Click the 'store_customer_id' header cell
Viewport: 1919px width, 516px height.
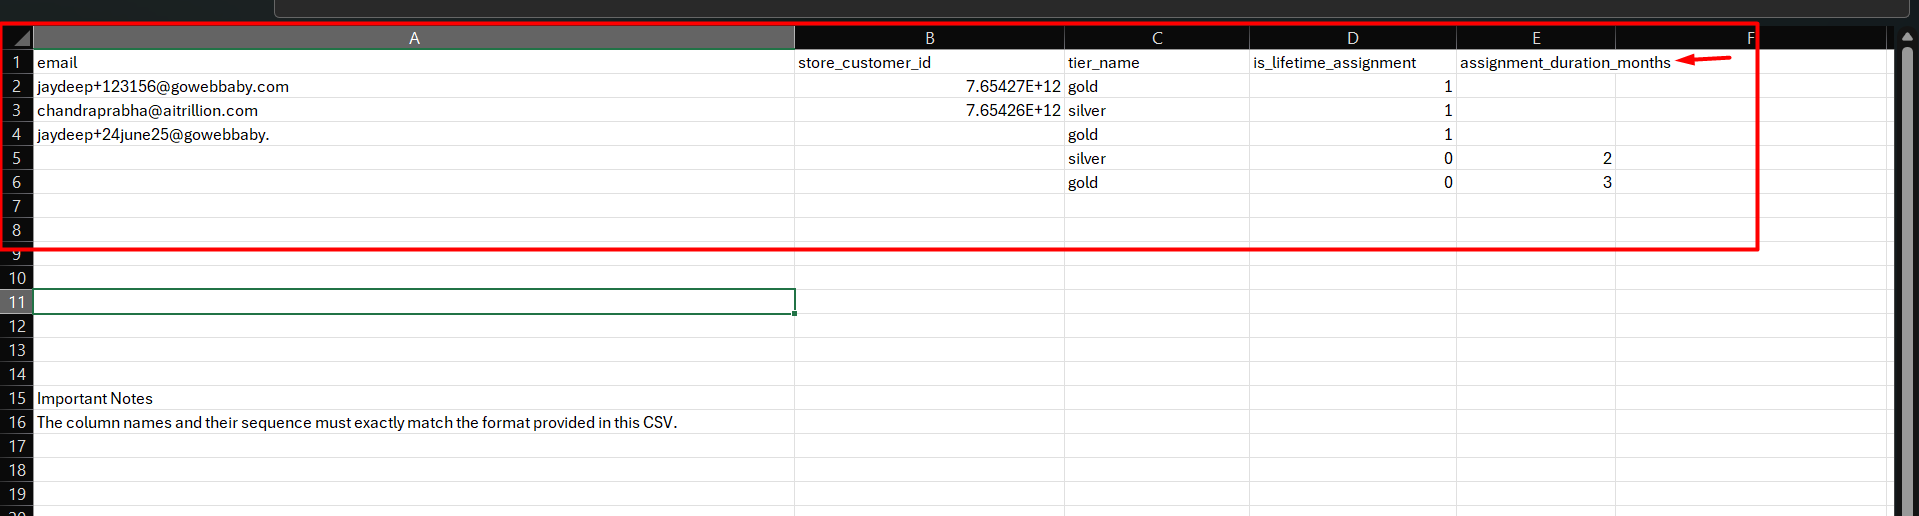point(929,62)
